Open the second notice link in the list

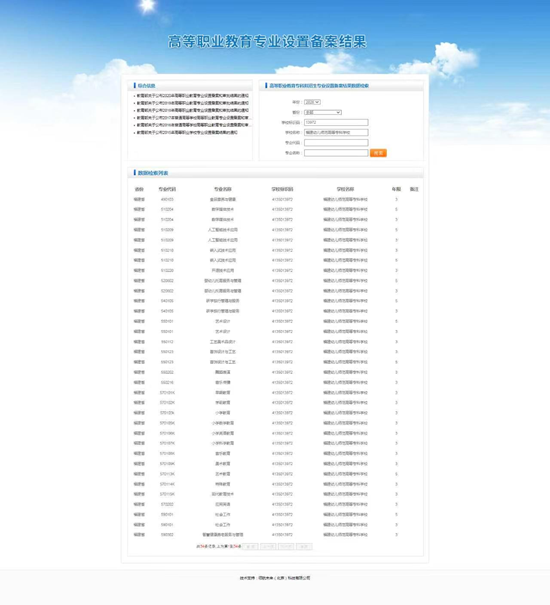(193, 103)
